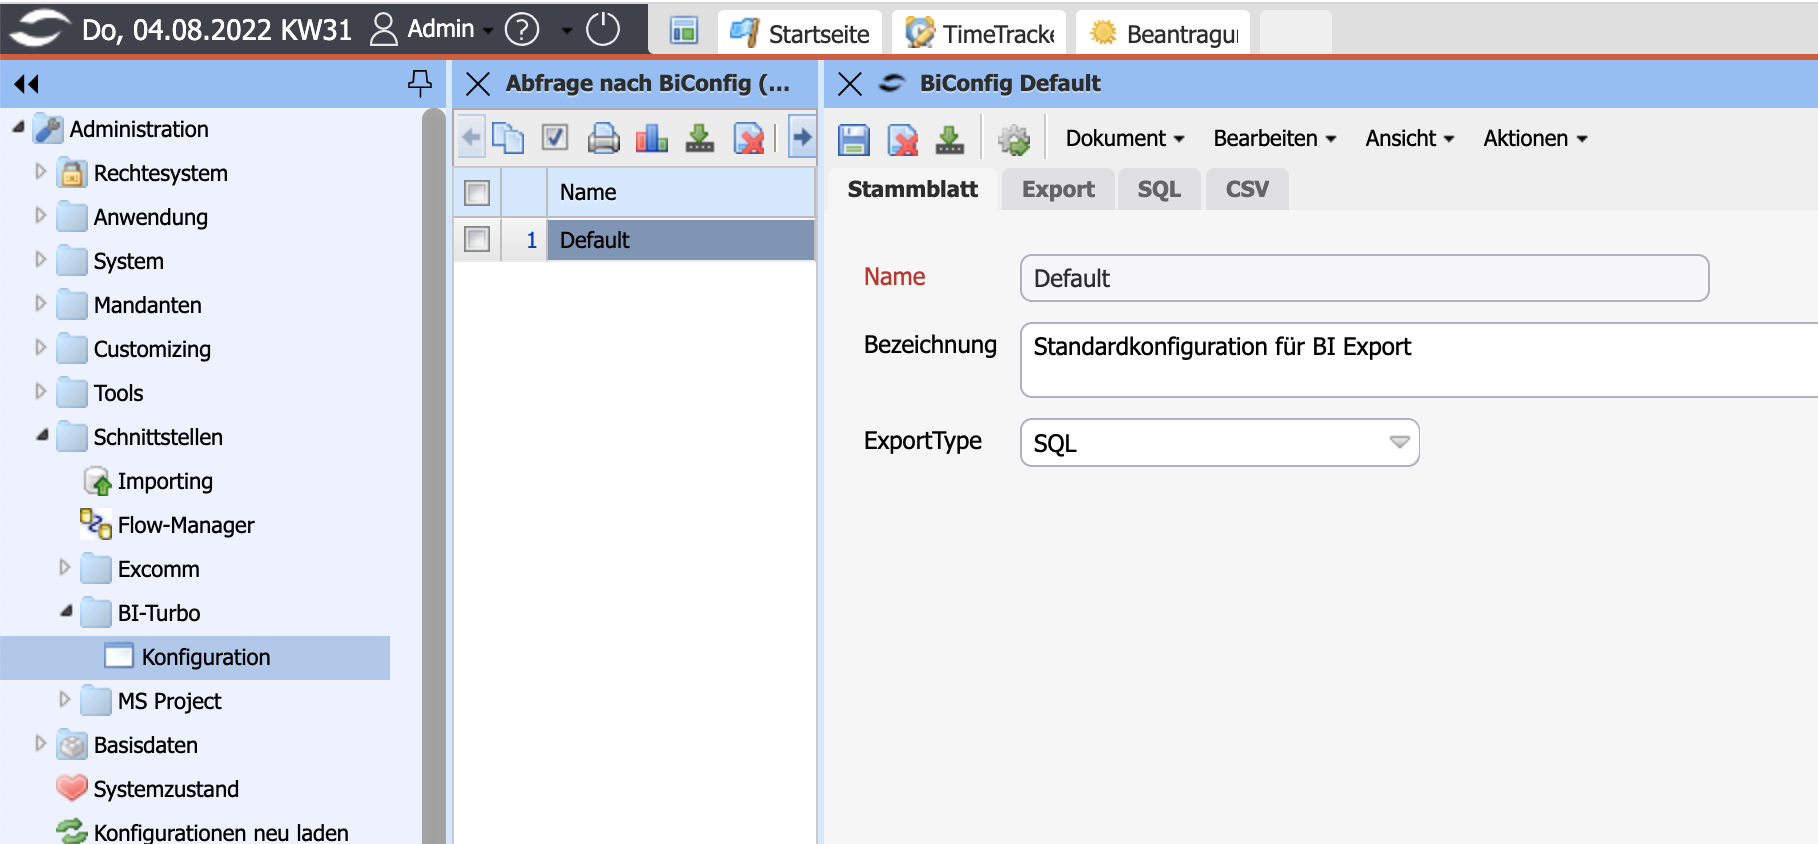Click the power logout icon in header
Viewport: 1818px width, 844px height.
click(x=603, y=29)
